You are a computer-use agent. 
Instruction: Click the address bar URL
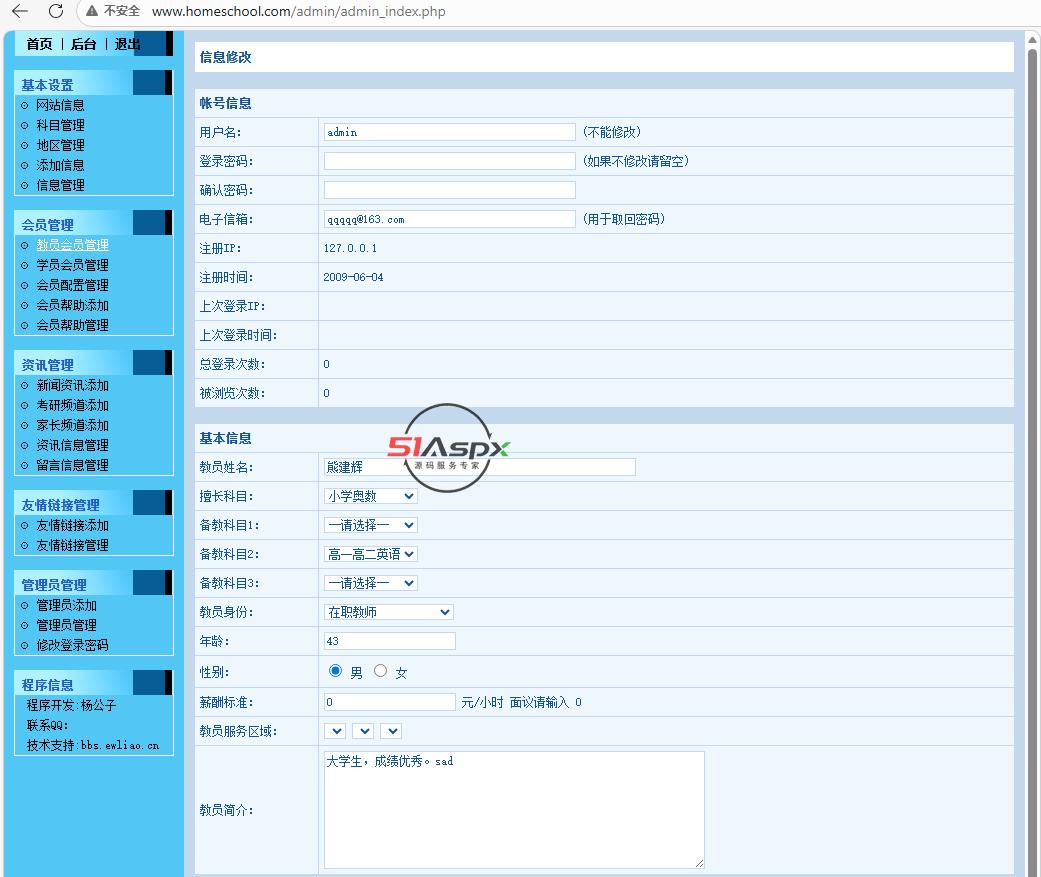299,11
